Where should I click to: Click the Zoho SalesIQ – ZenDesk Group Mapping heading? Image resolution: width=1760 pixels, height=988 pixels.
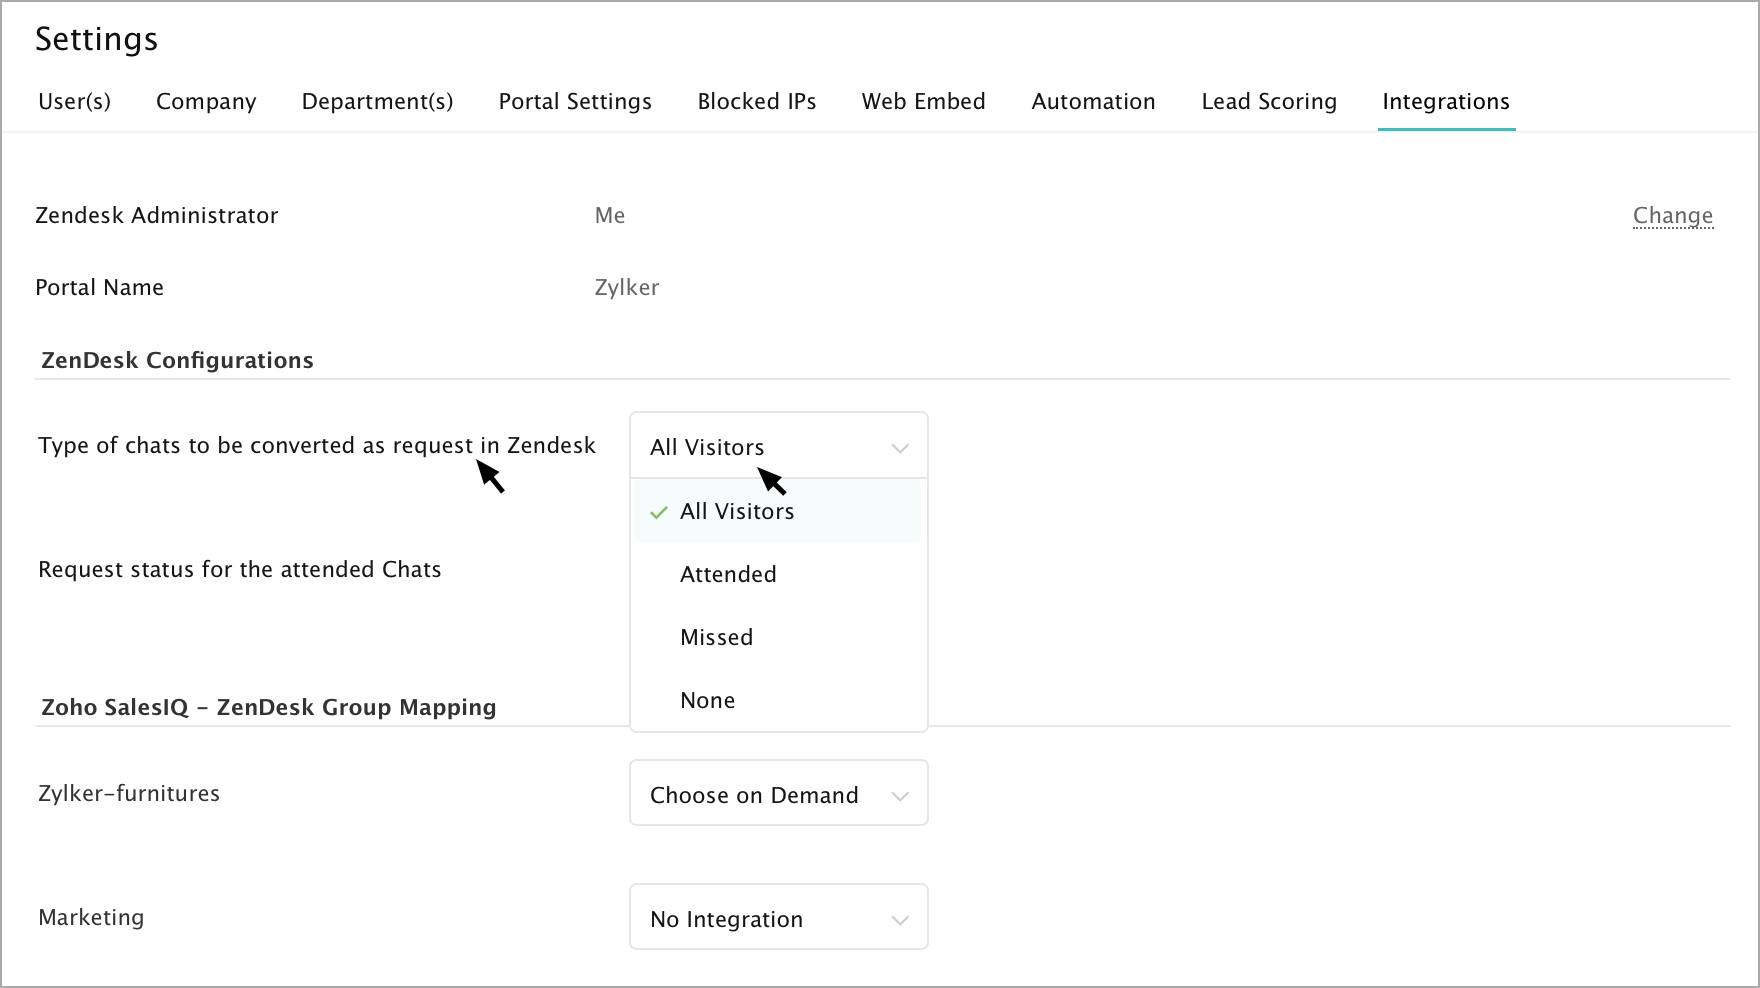(x=268, y=707)
